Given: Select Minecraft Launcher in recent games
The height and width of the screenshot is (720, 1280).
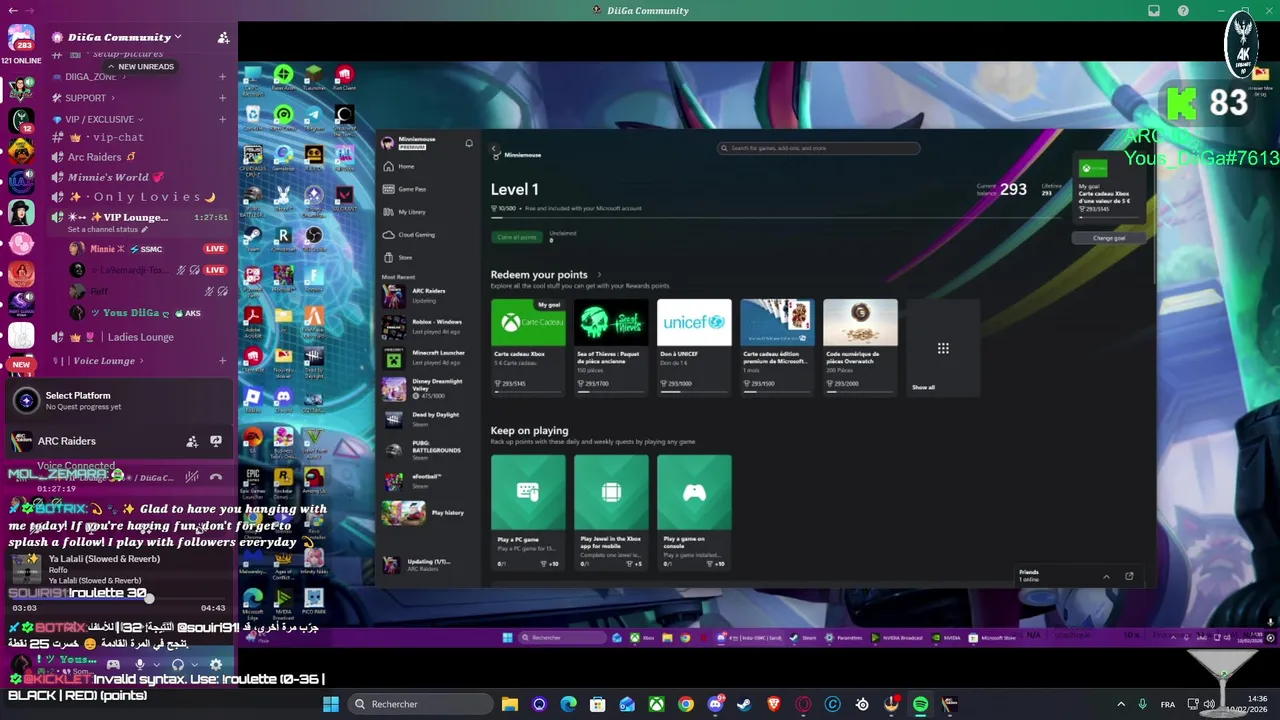Looking at the screenshot, I should coord(427,358).
